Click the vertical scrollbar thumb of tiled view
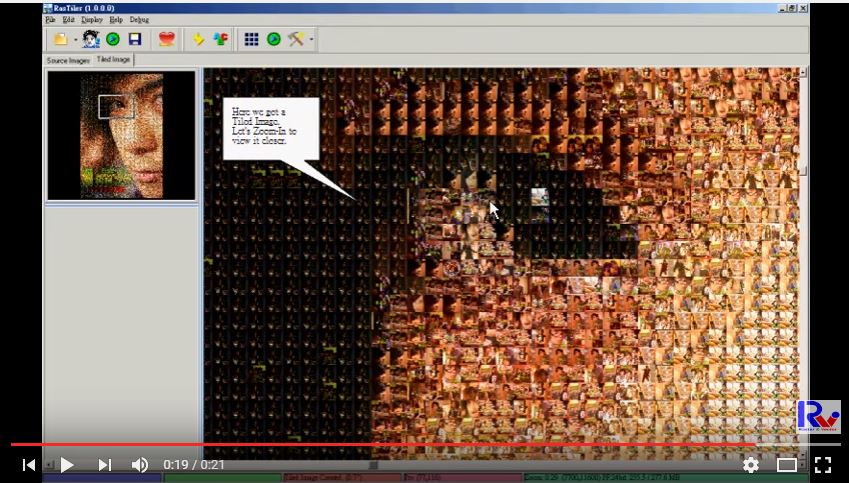This screenshot has height=483, width=849. tap(804, 171)
